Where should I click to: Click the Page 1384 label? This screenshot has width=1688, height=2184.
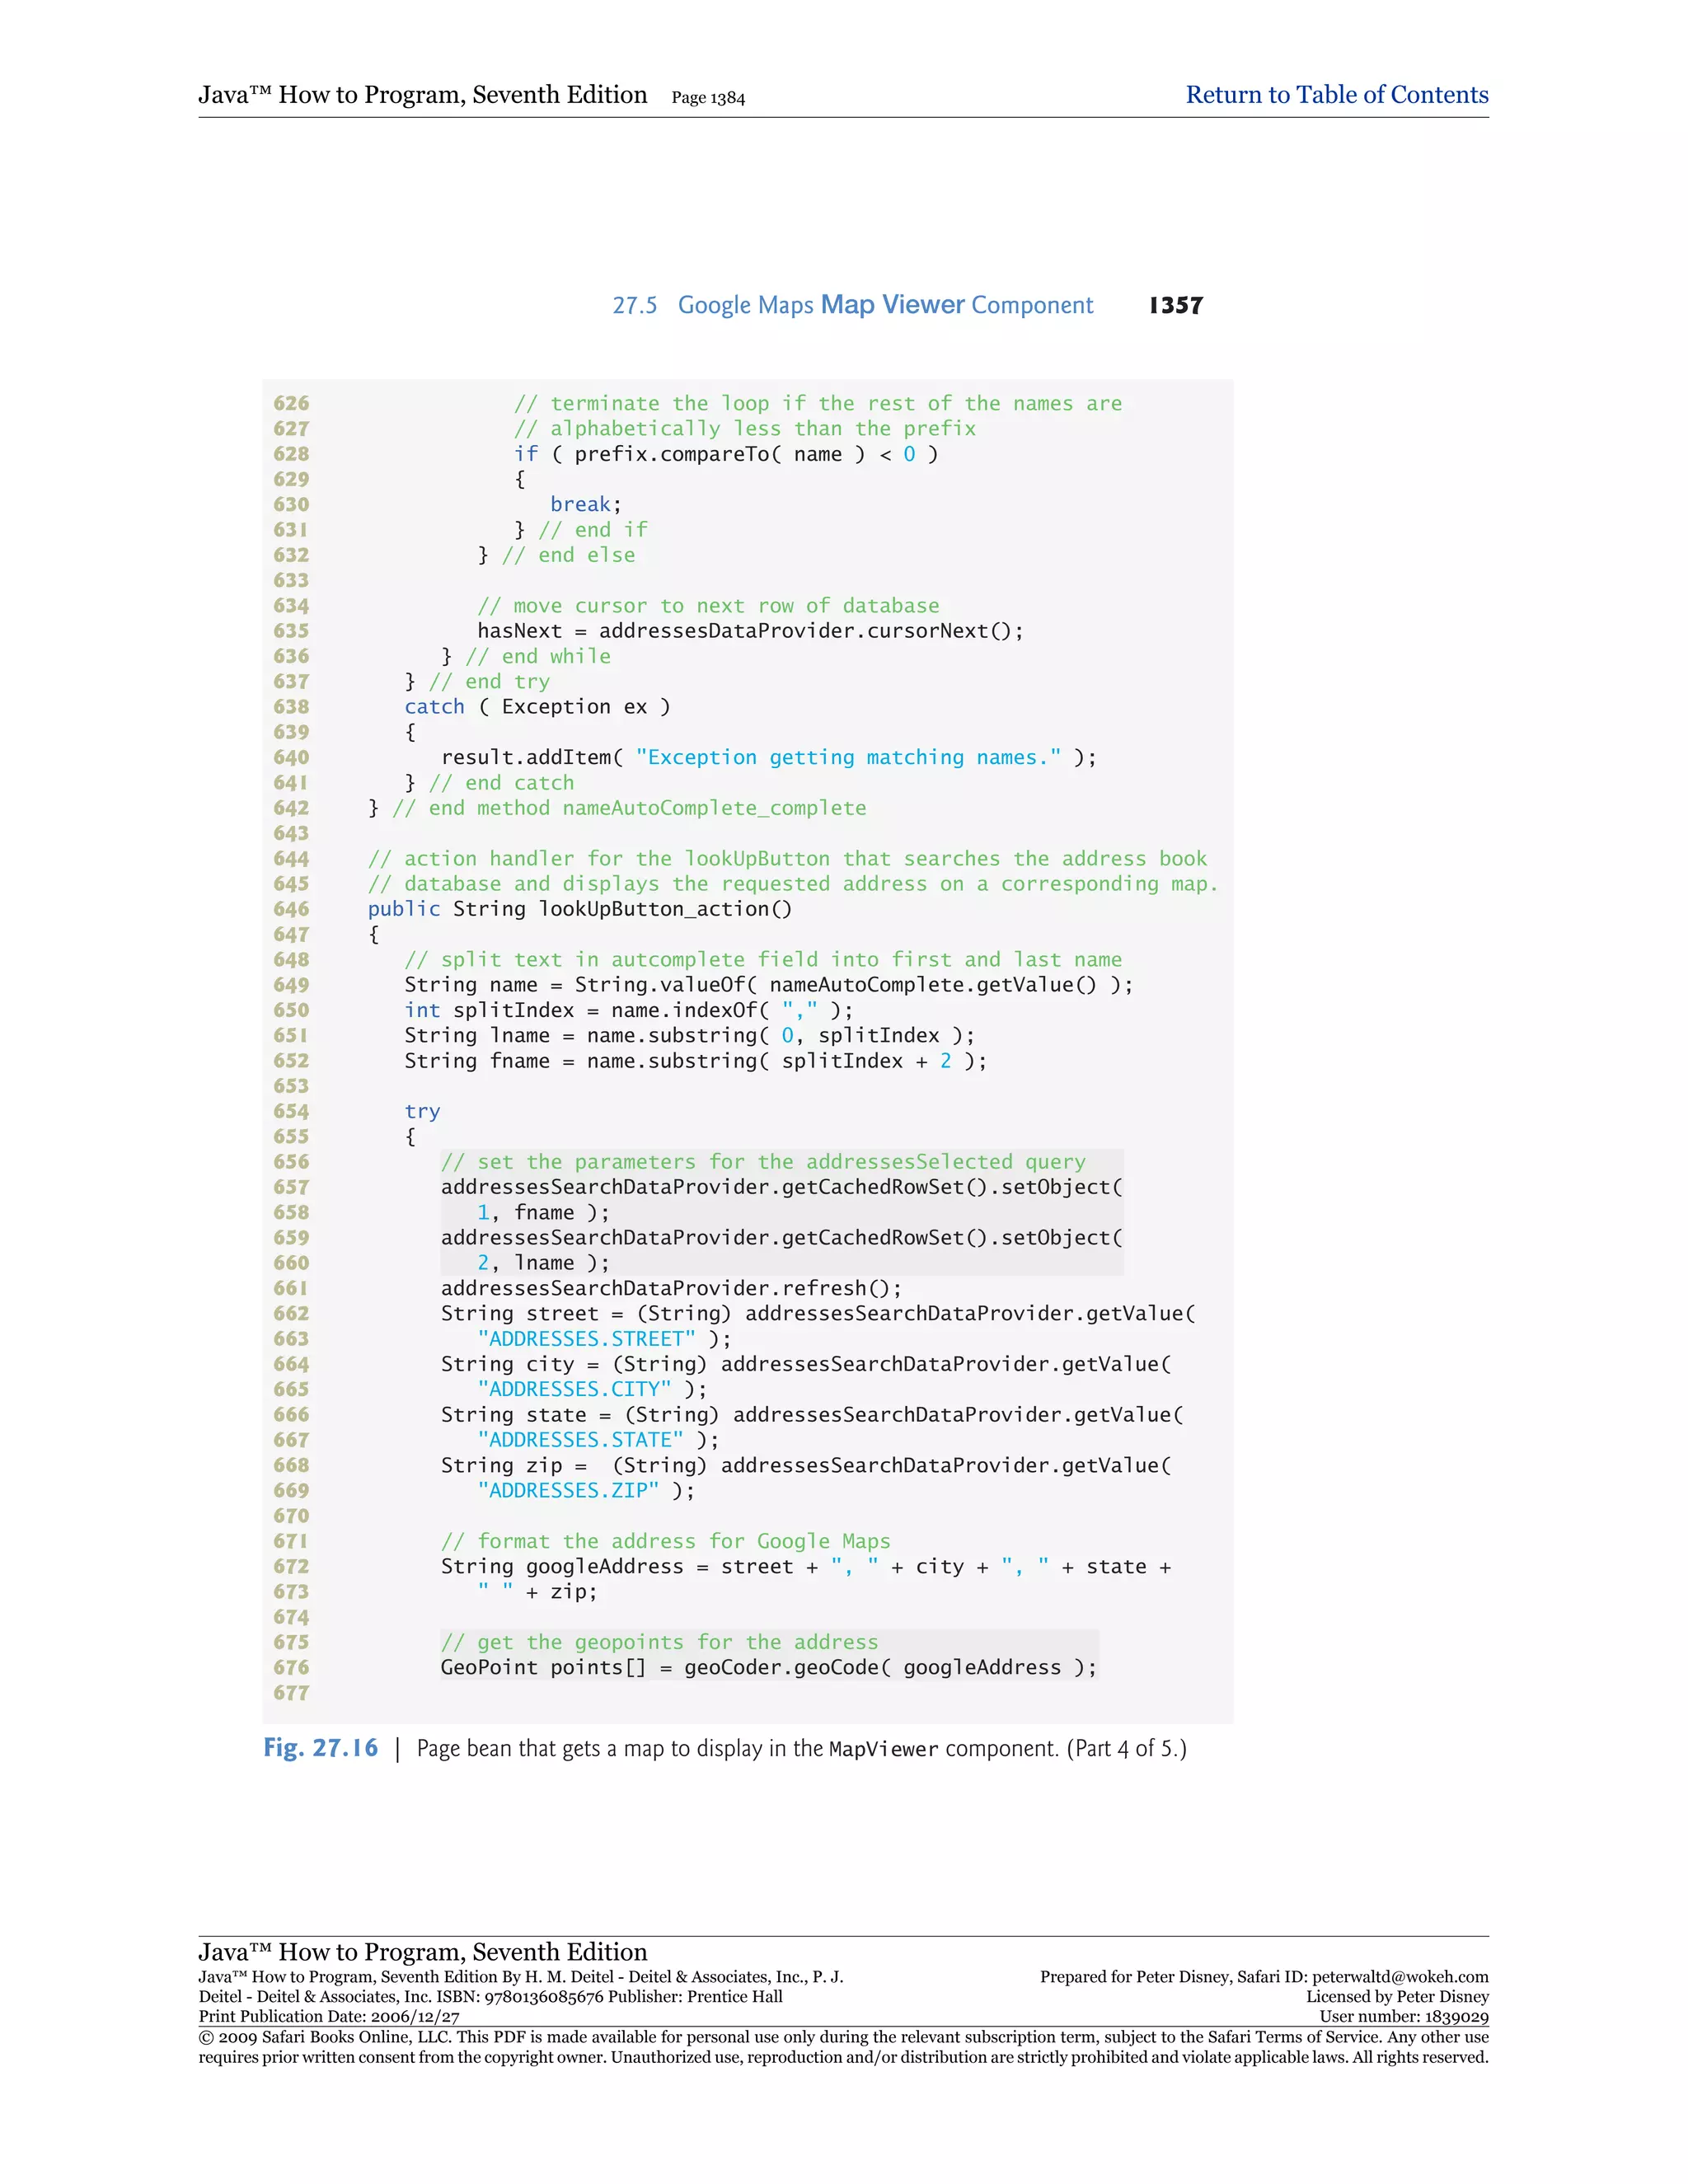pos(708,98)
